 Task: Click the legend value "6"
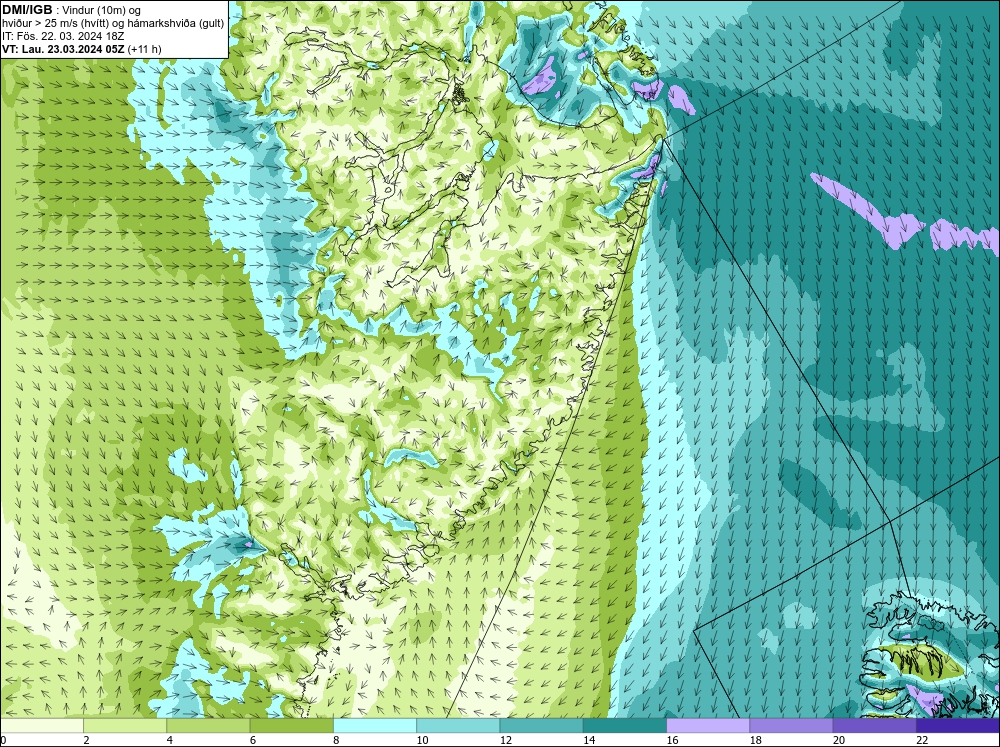[x=253, y=740]
